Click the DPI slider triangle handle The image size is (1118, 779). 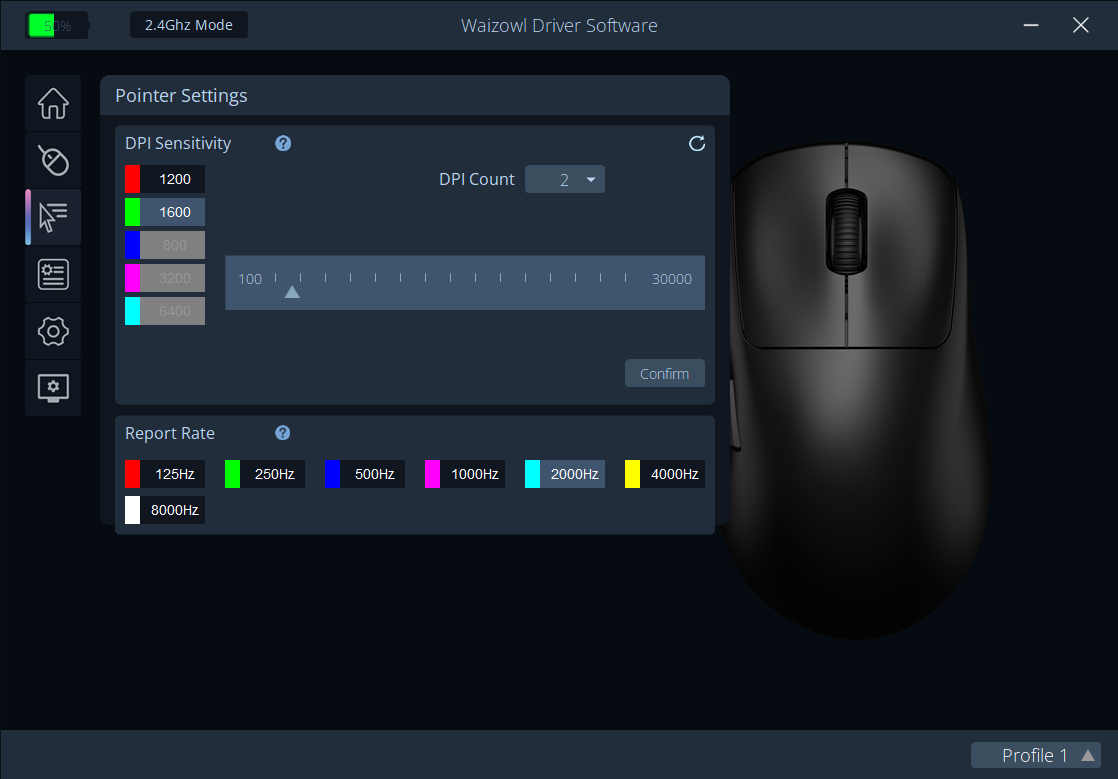[292, 292]
